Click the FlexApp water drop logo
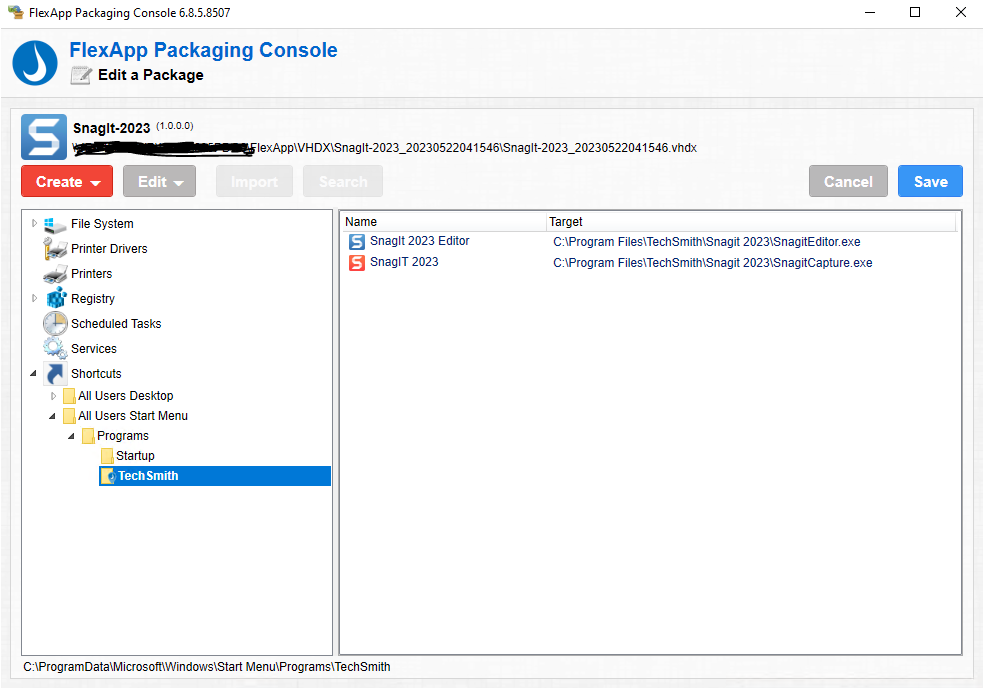Image resolution: width=984 pixels, height=689 pixels. pyautogui.click(x=35, y=63)
